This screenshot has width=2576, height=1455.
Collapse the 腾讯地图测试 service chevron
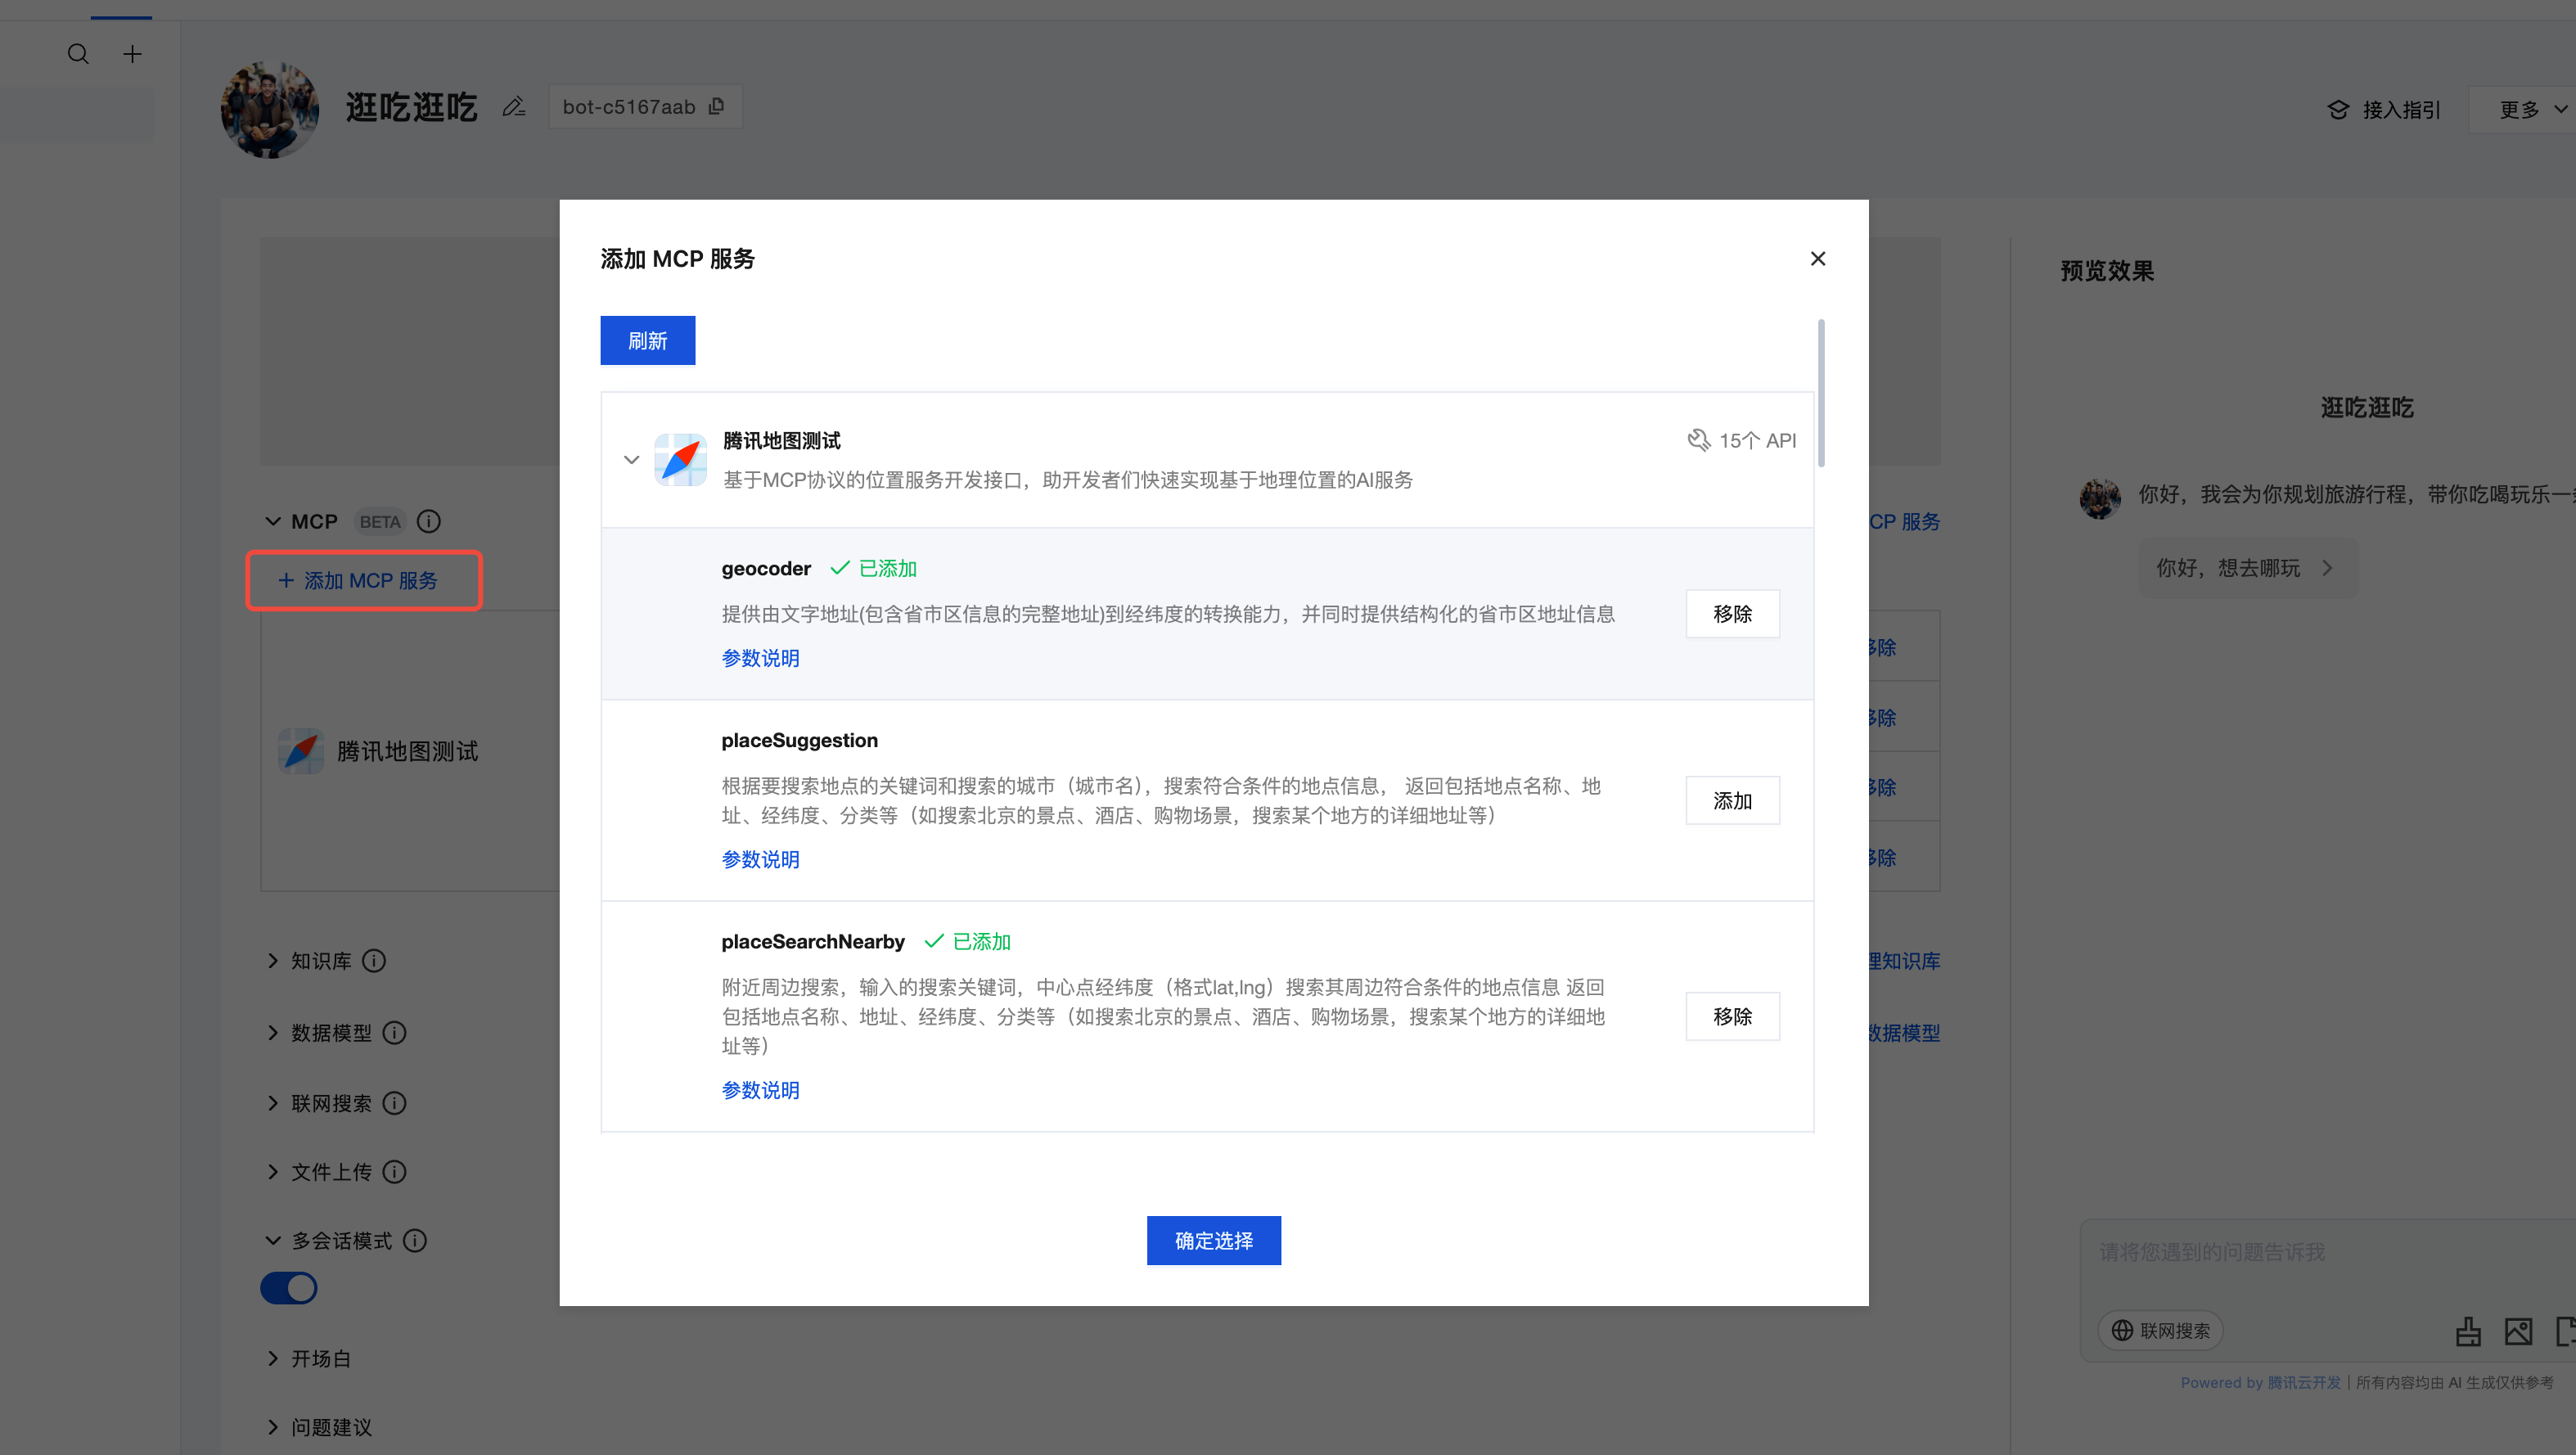(631, 460)
